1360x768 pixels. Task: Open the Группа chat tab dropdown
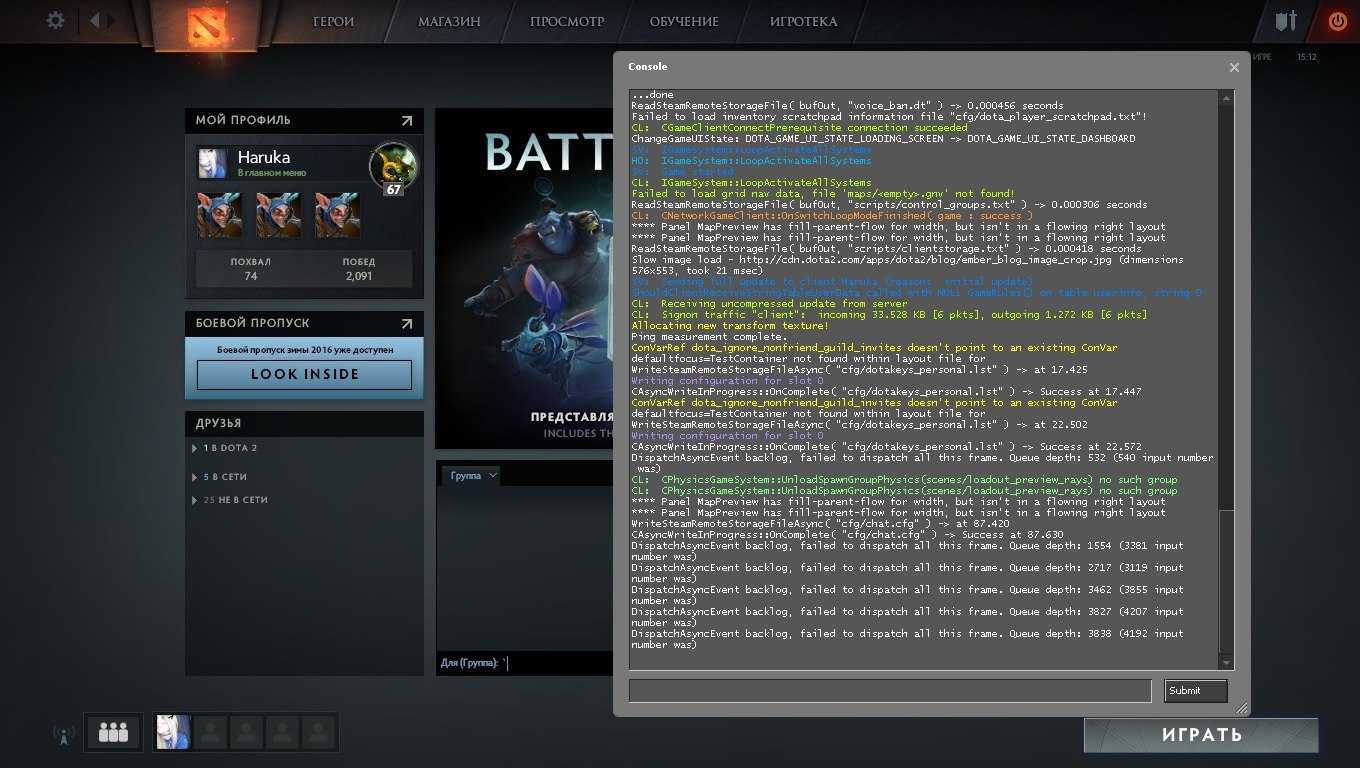(x=471, y=476)
